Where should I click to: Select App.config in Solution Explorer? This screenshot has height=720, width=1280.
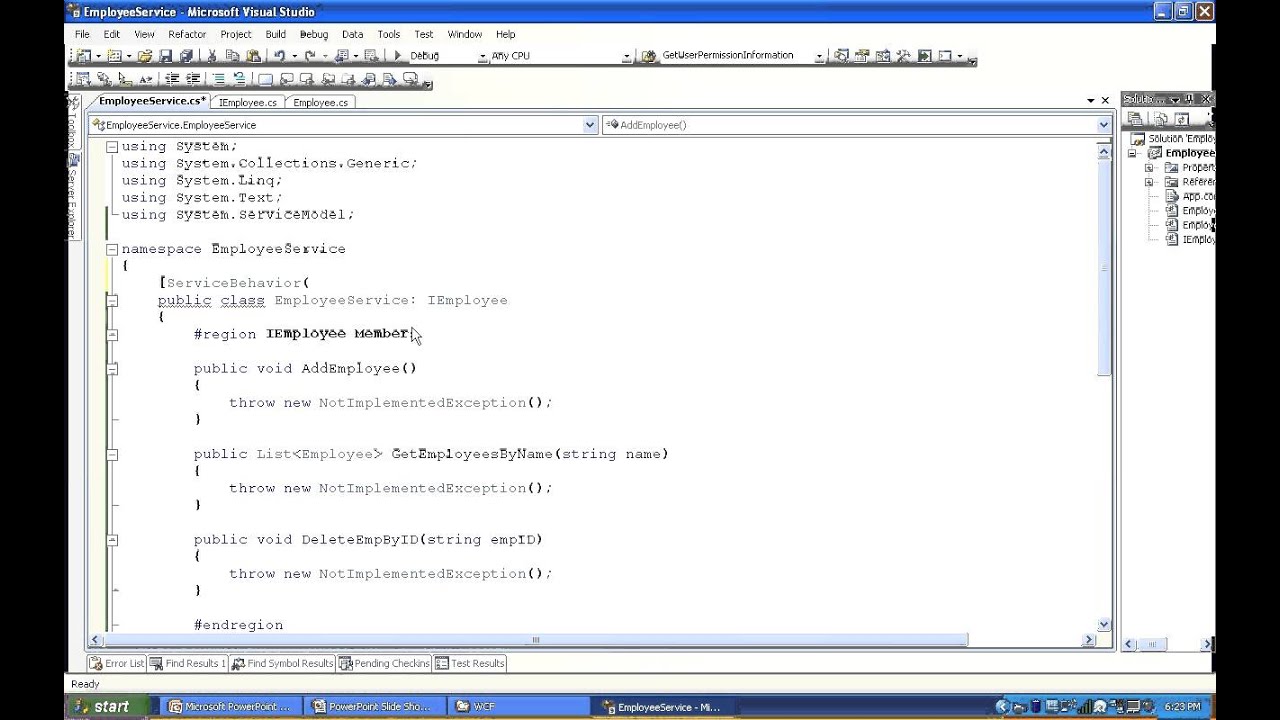point(1190,196)
